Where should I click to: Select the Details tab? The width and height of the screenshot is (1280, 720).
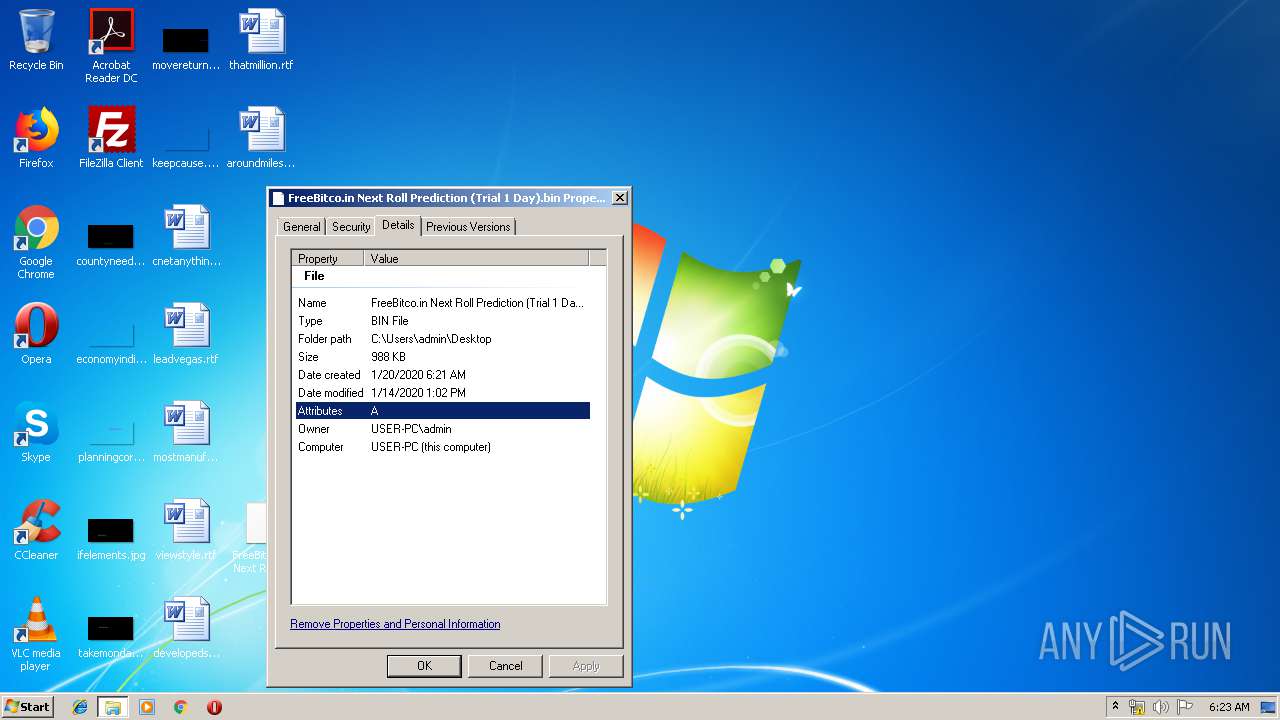click(x=398, y=225)
